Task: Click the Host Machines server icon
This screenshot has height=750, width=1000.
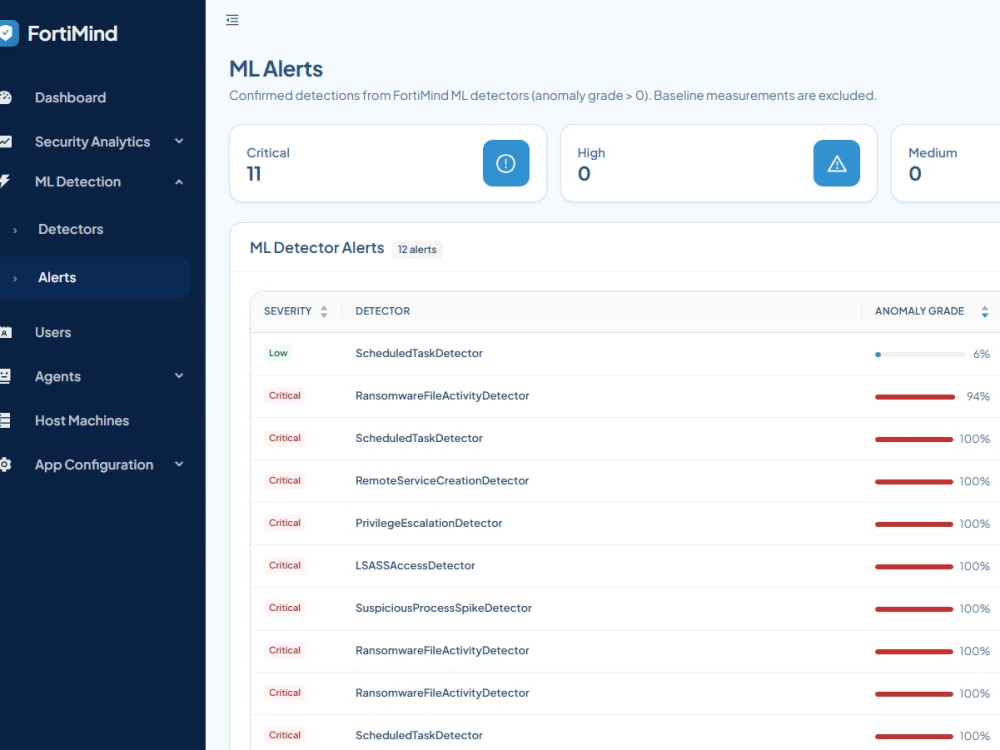Action: click(5, 420)
